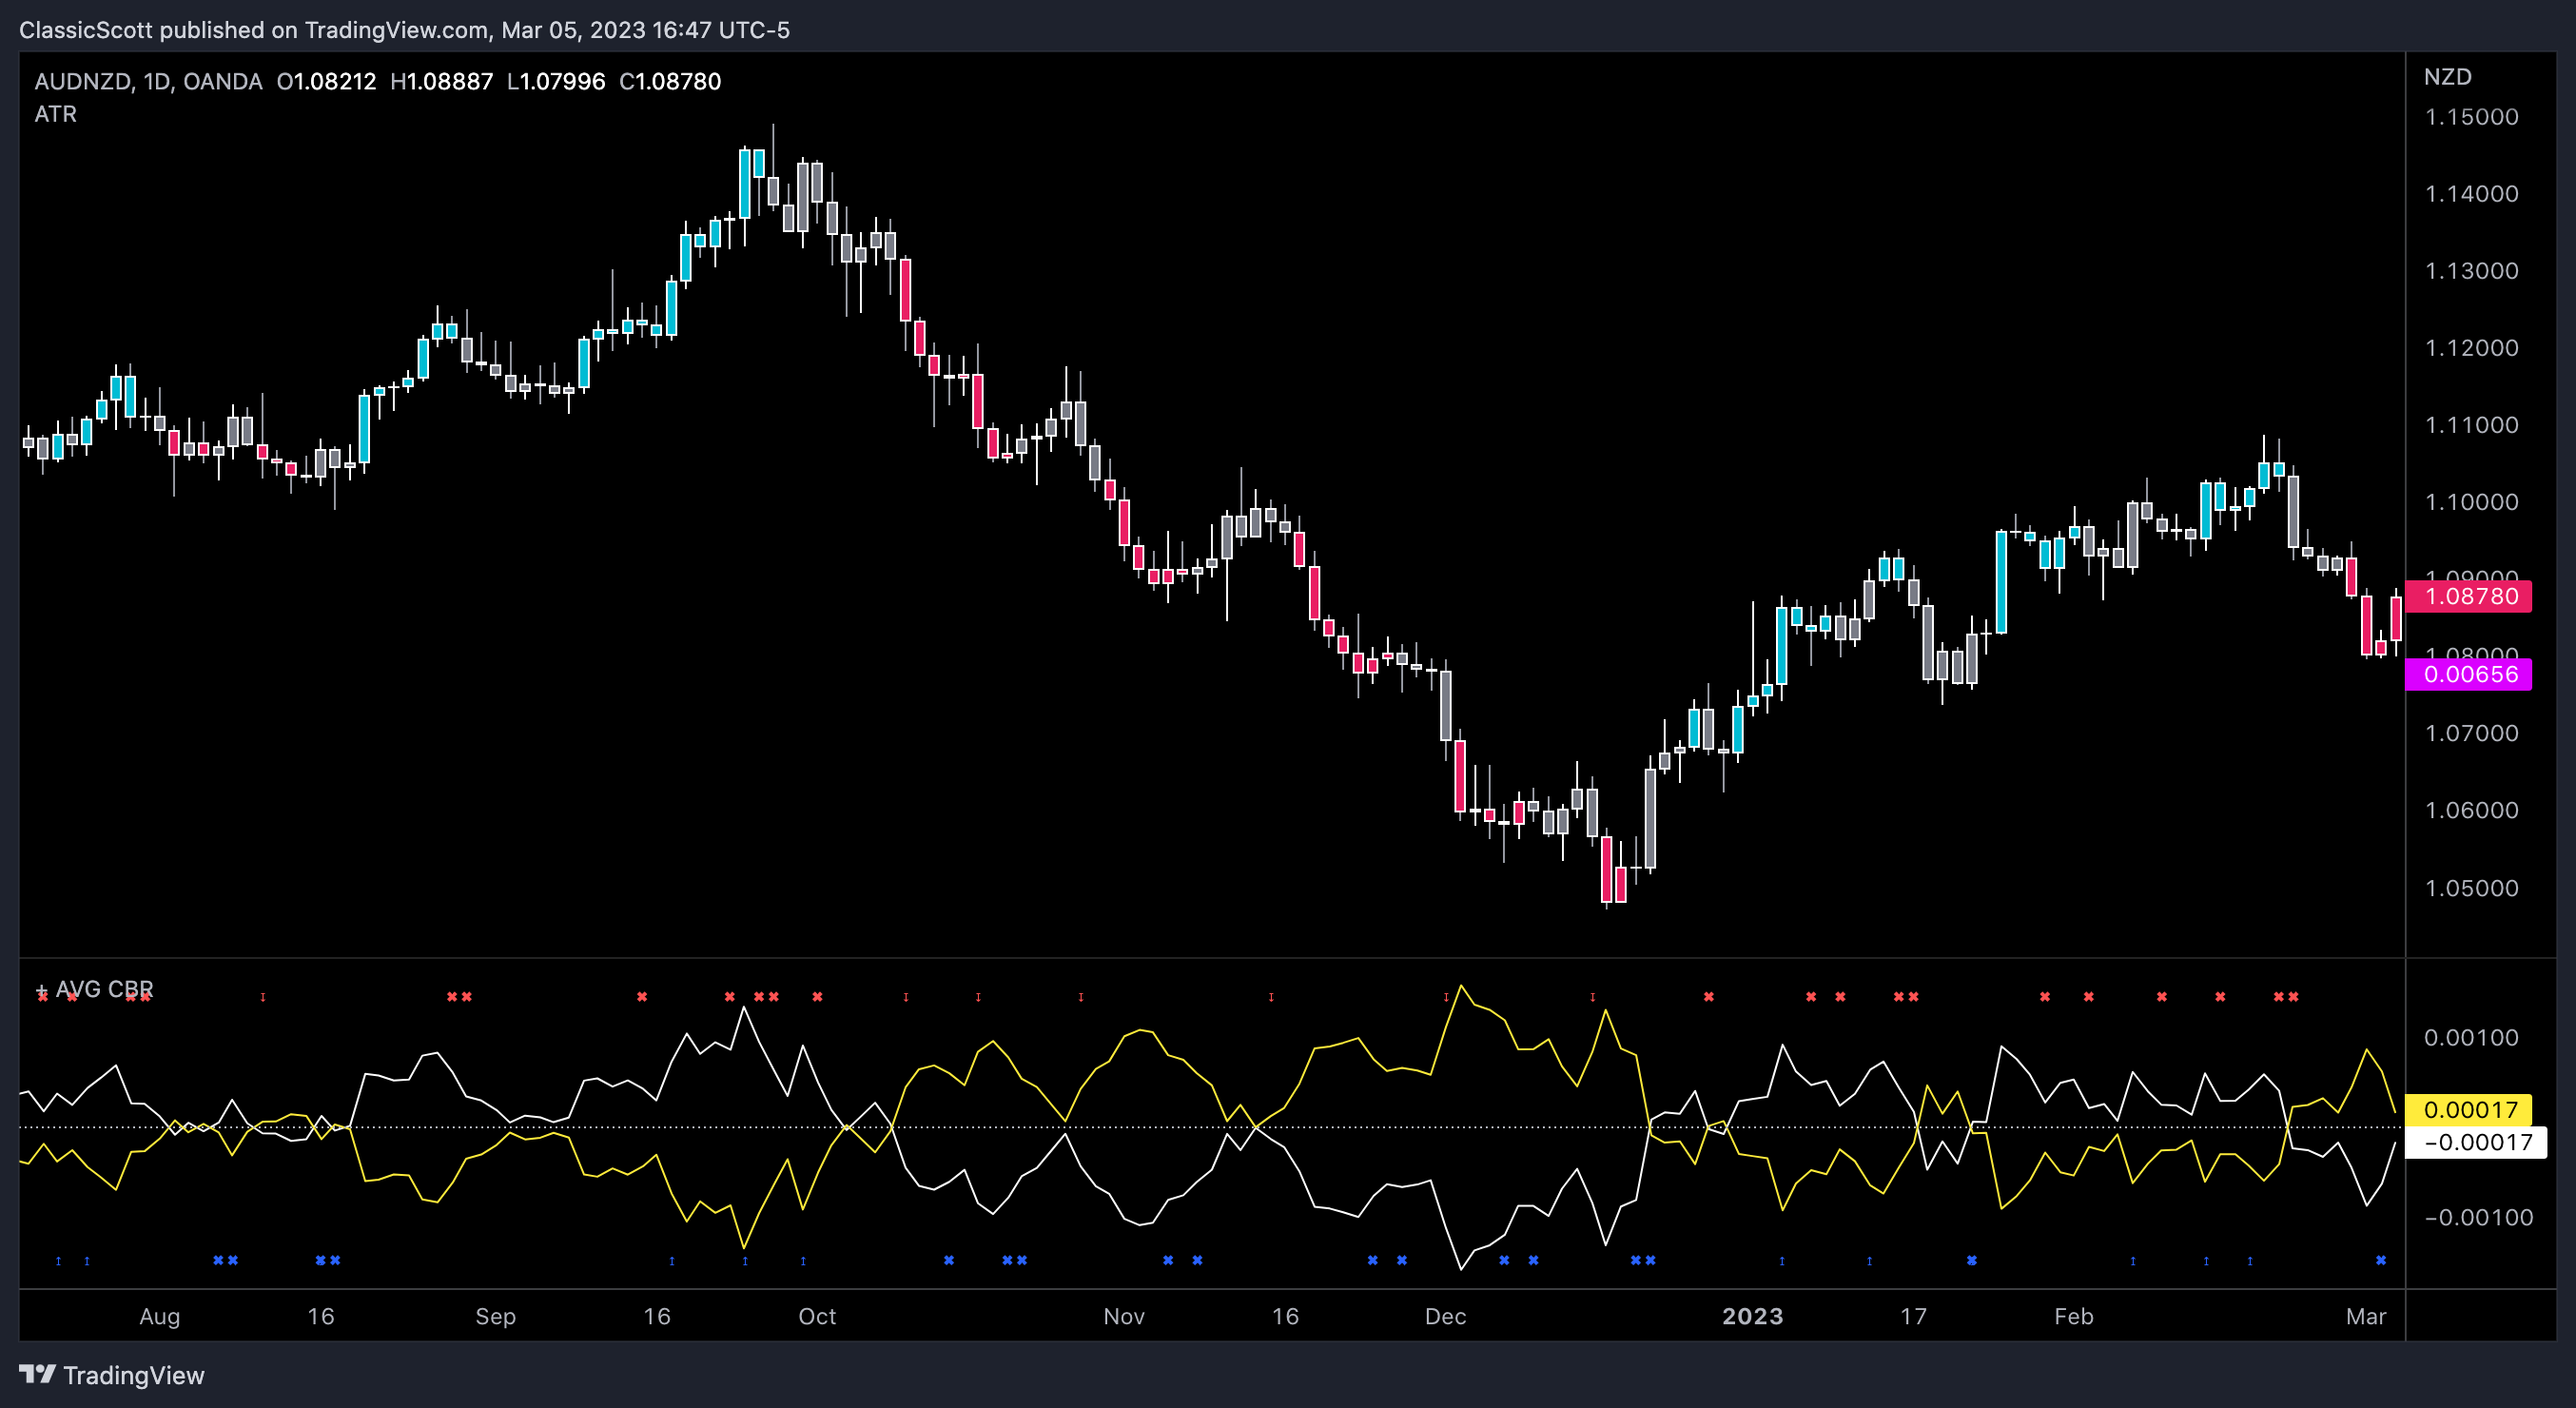The image size is (2576, 1408).
Task: Click the TradingView logo at the bottom
Action: pyautogui.click(x=111, y=1375)
